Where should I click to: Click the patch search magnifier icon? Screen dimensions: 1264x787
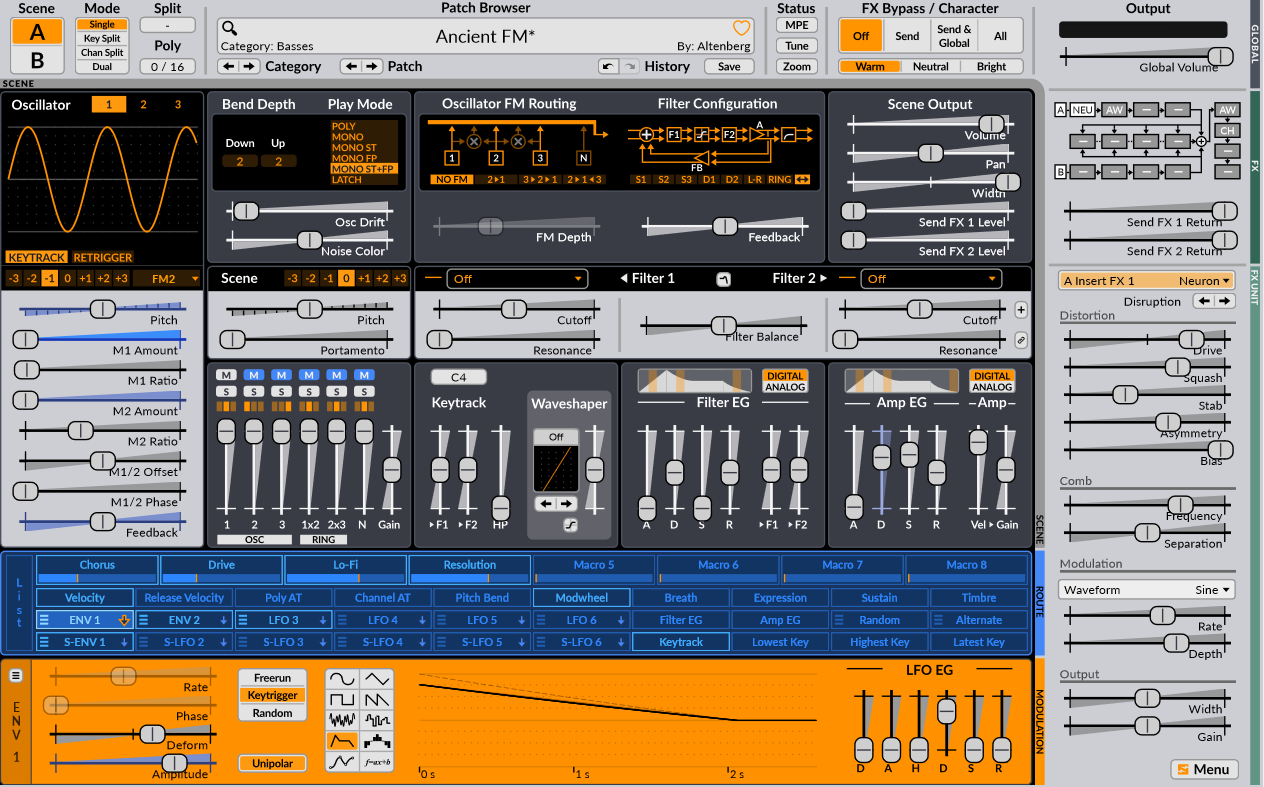click(230, 28)
